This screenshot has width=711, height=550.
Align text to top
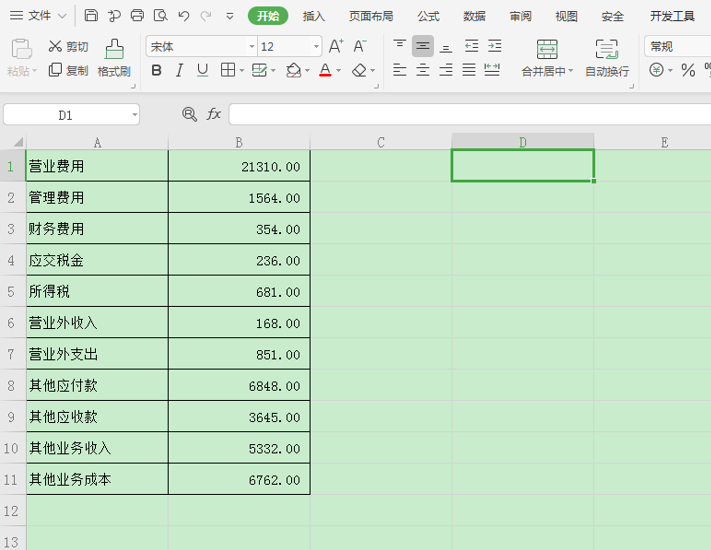tap(399, 46)
